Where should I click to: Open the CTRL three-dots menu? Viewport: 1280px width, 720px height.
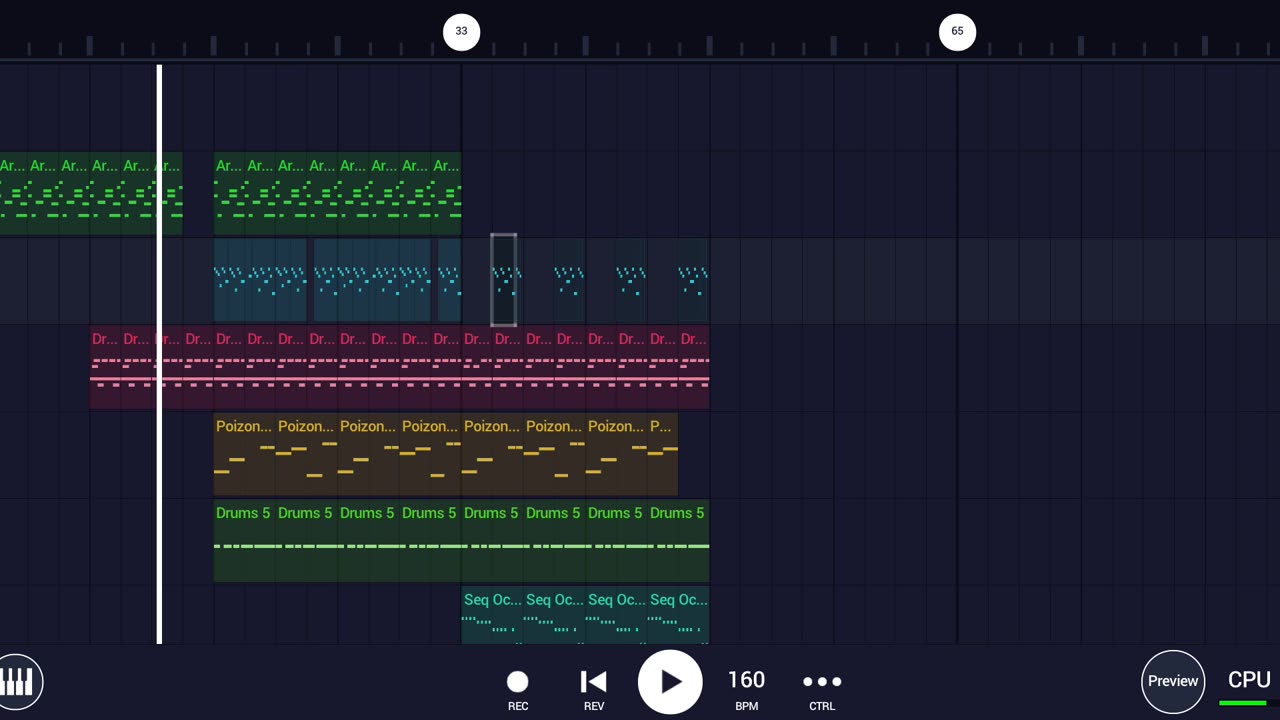click(822, 690)
